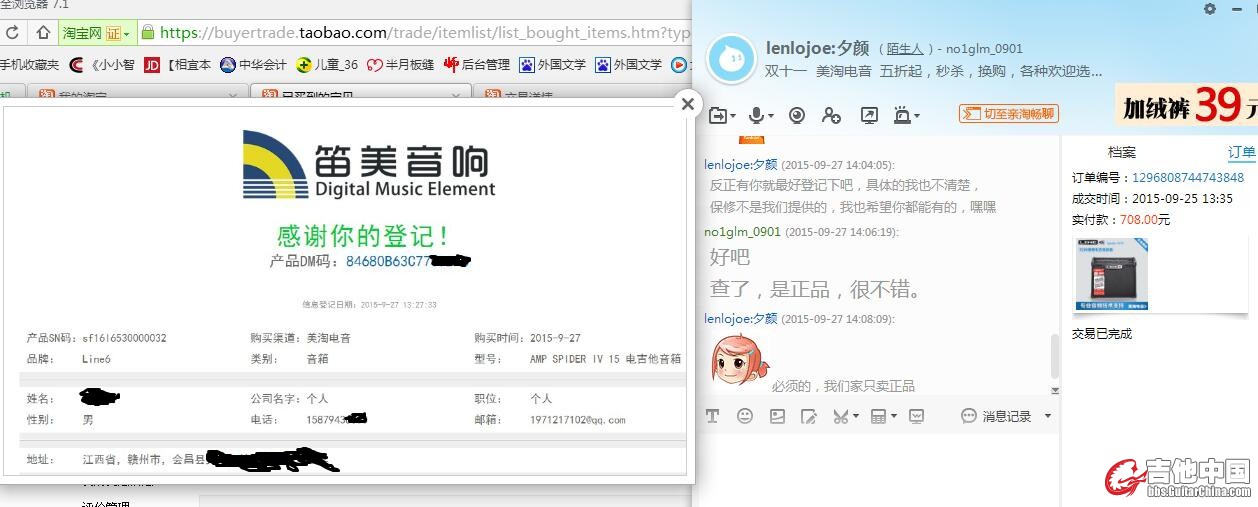Switch to the 订单 tab
The width and height of the screenshot is (1258, 507).
[1241, 152]
